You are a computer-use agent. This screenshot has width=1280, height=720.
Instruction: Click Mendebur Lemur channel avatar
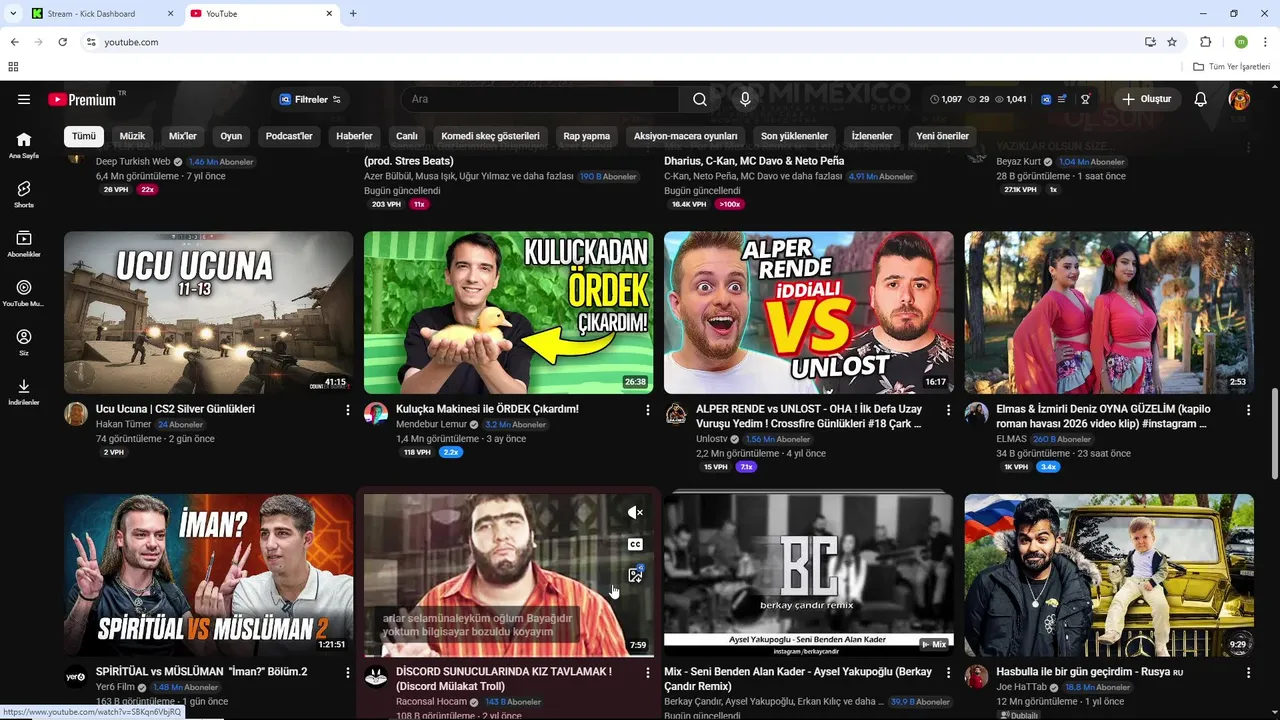376,414
